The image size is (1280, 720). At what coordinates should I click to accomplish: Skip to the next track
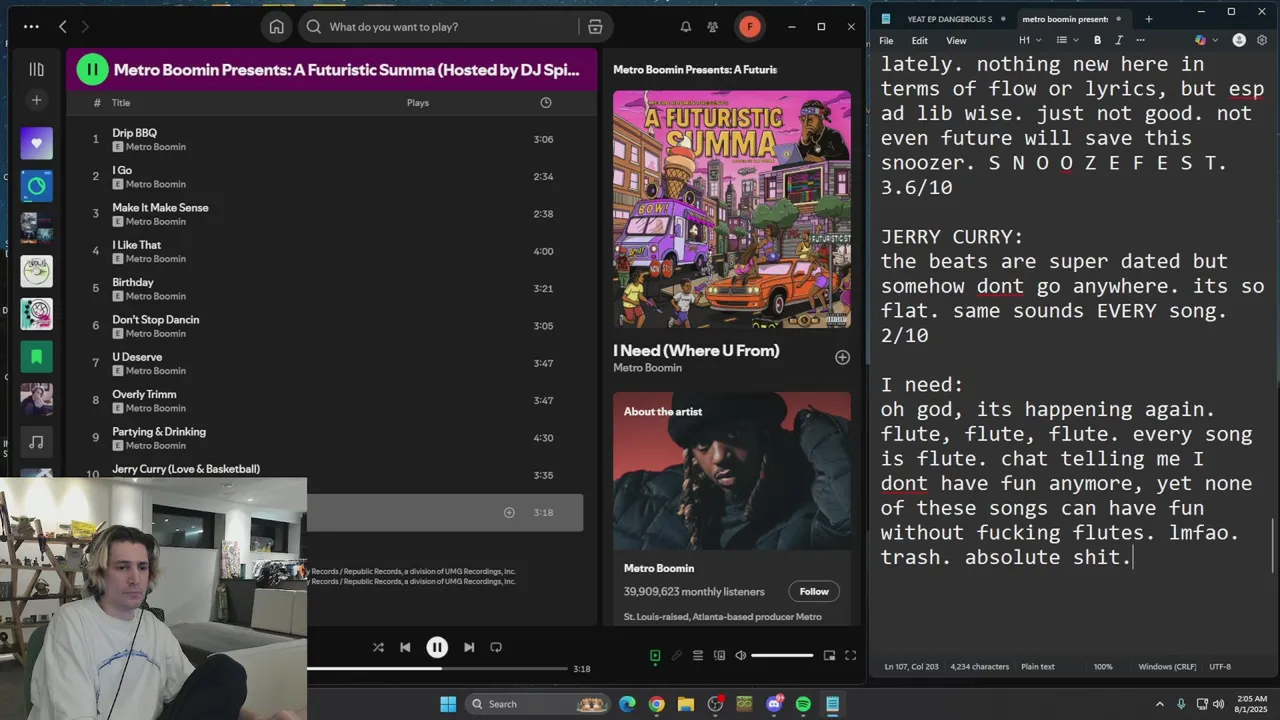(x=469, y=647)
